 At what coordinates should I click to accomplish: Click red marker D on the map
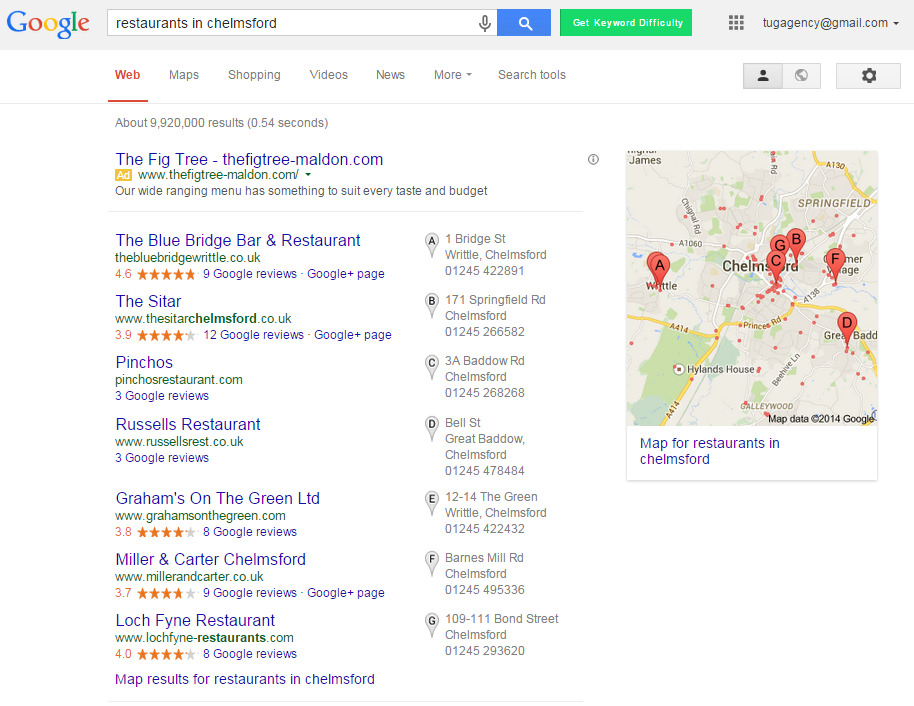click(x=847, y=331)
